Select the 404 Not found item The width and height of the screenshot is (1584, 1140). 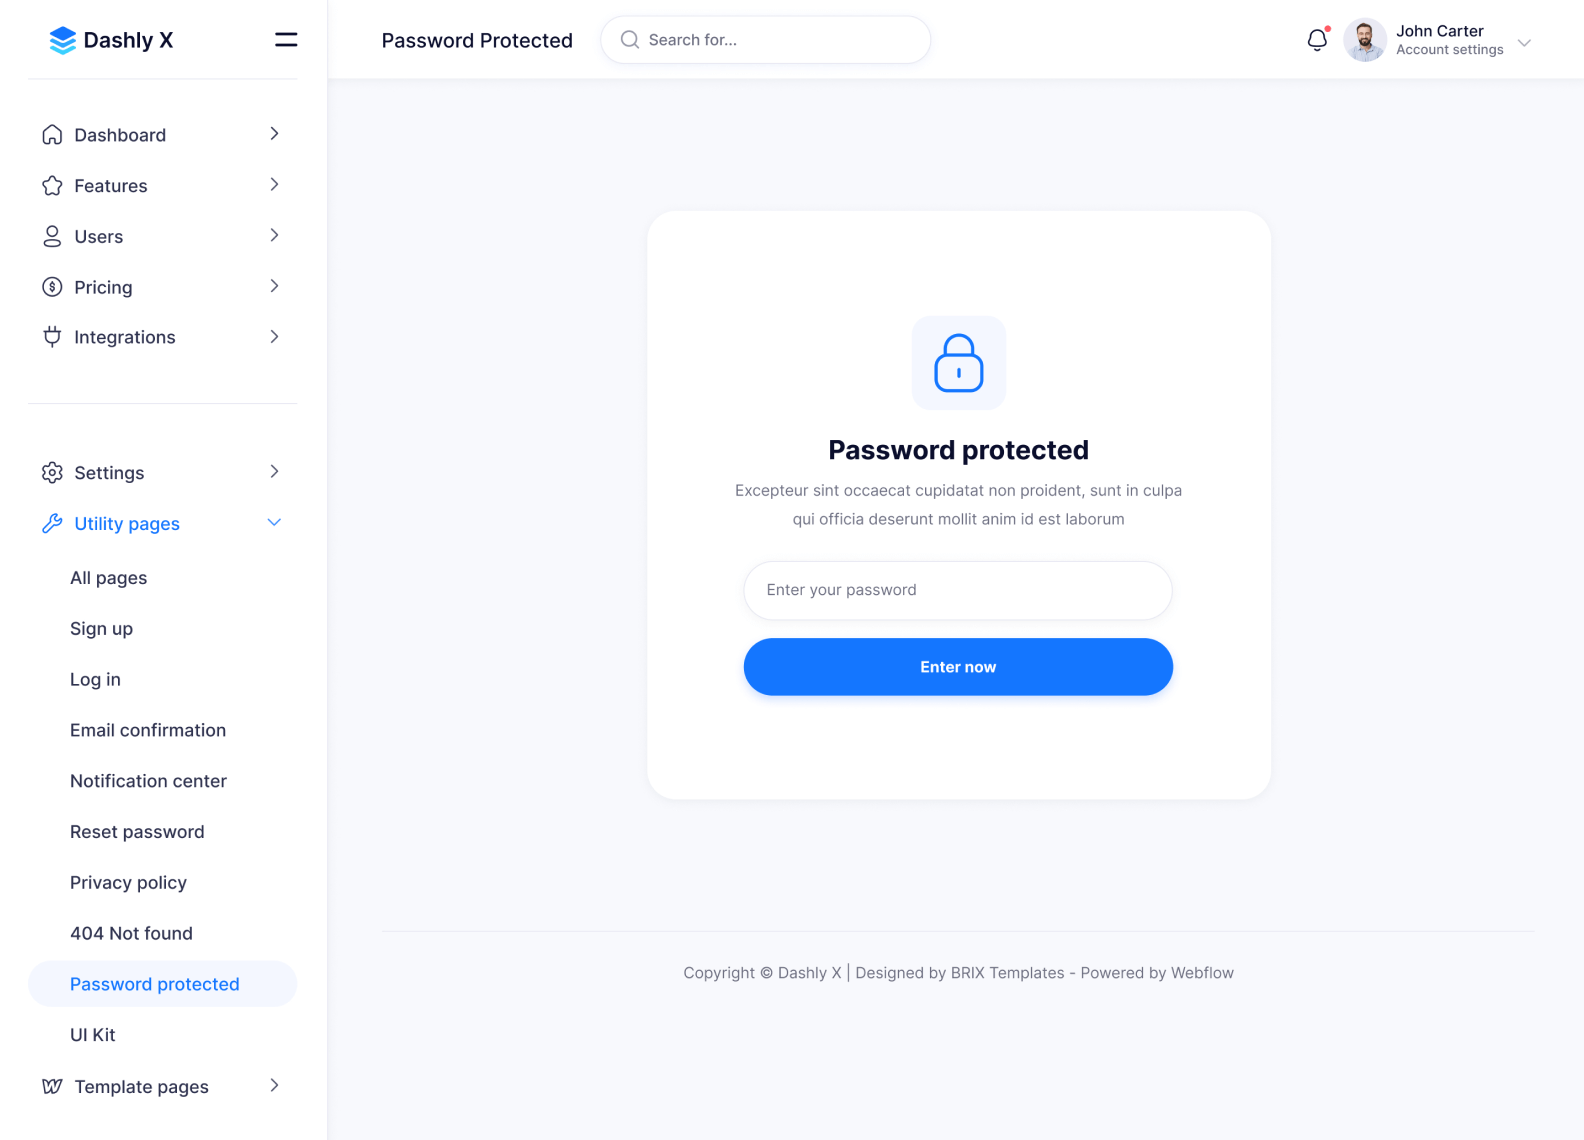click(x=131, y=933)
